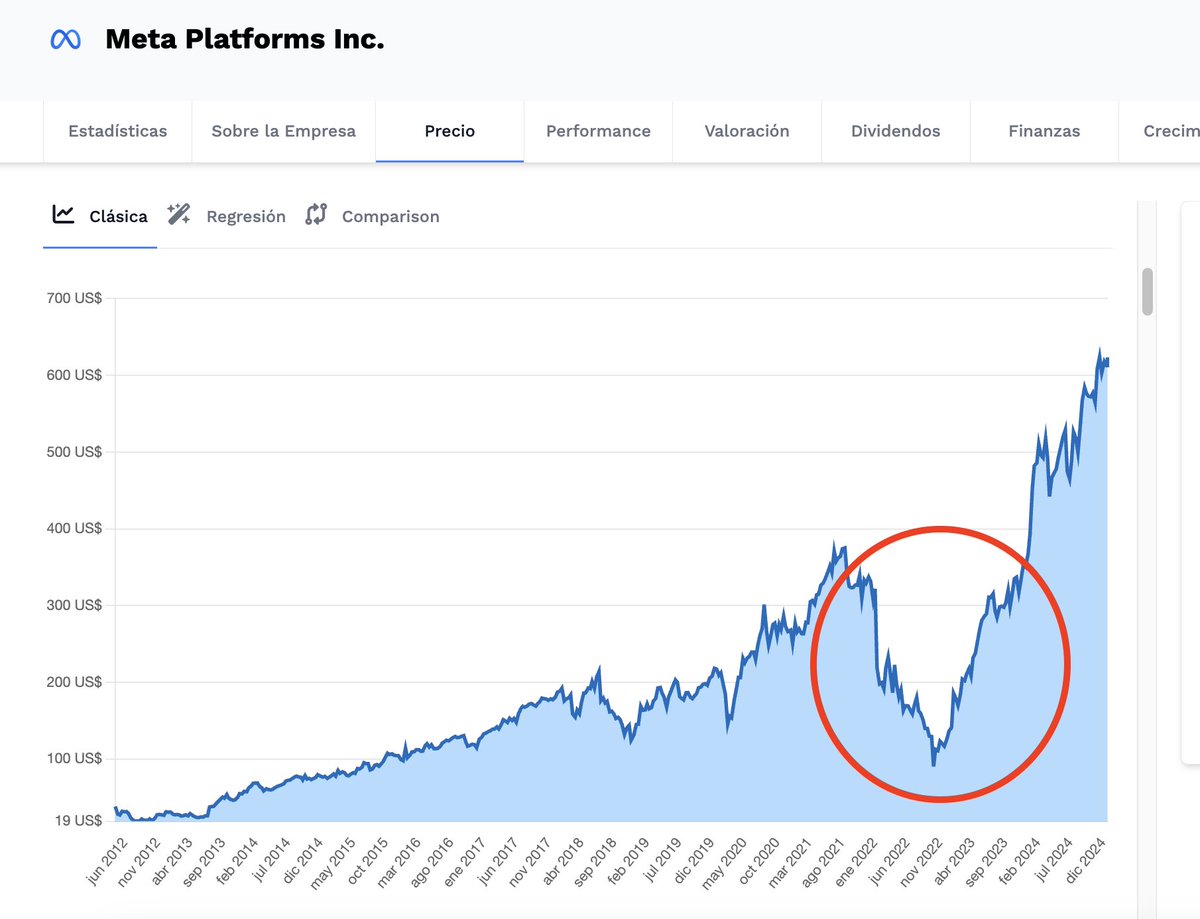Click the 200 US$ axis label

coord(74,682)
